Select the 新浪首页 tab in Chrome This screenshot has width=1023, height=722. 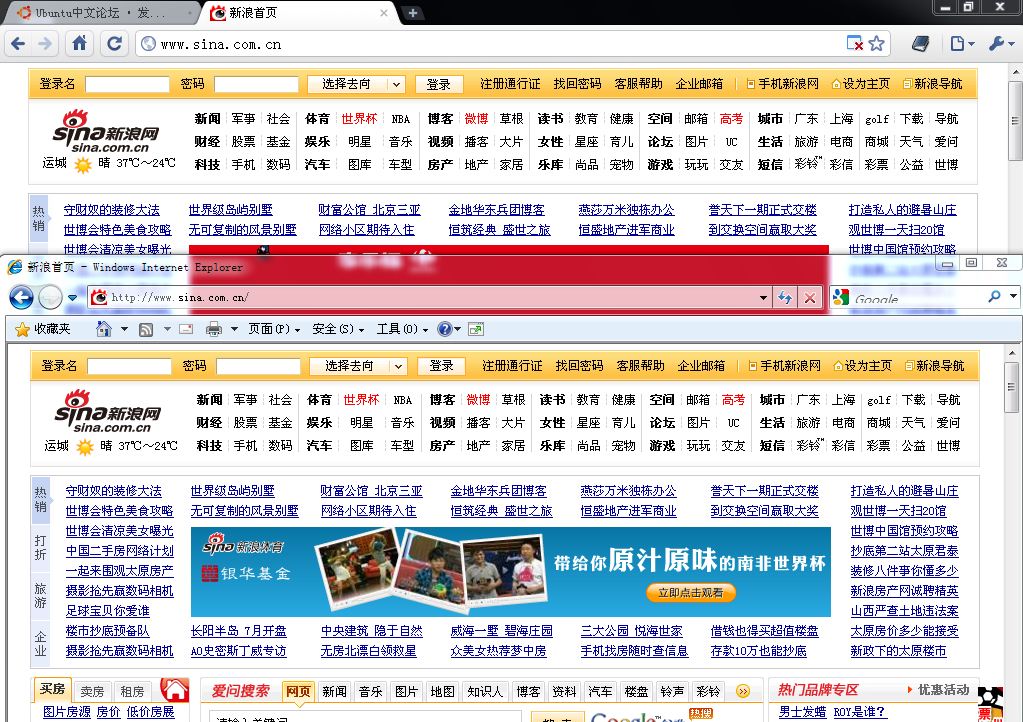(x=298, y=12)
